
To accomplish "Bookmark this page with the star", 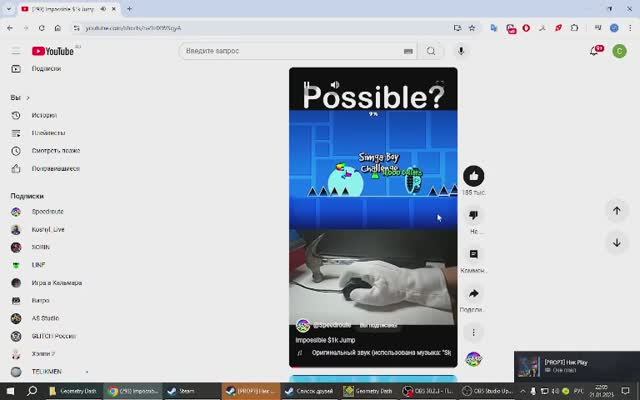I will (472, 28).
